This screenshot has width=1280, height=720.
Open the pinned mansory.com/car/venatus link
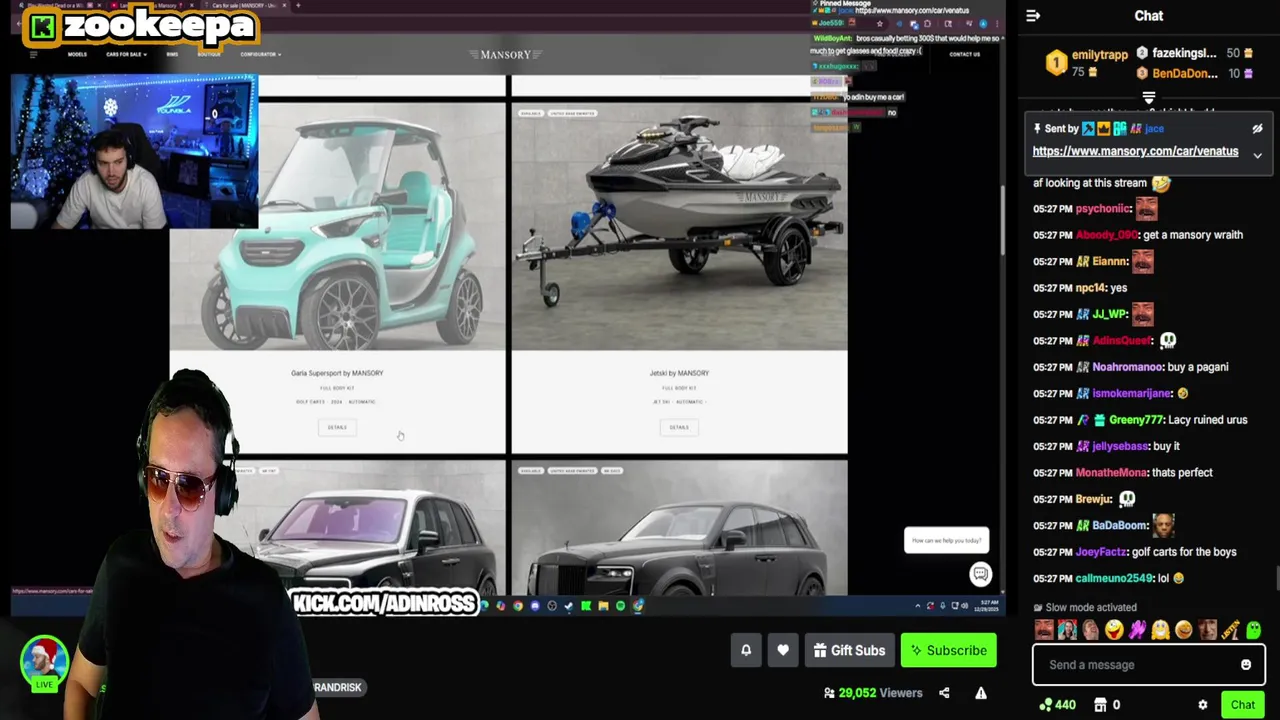click(x=1135, y=152)
